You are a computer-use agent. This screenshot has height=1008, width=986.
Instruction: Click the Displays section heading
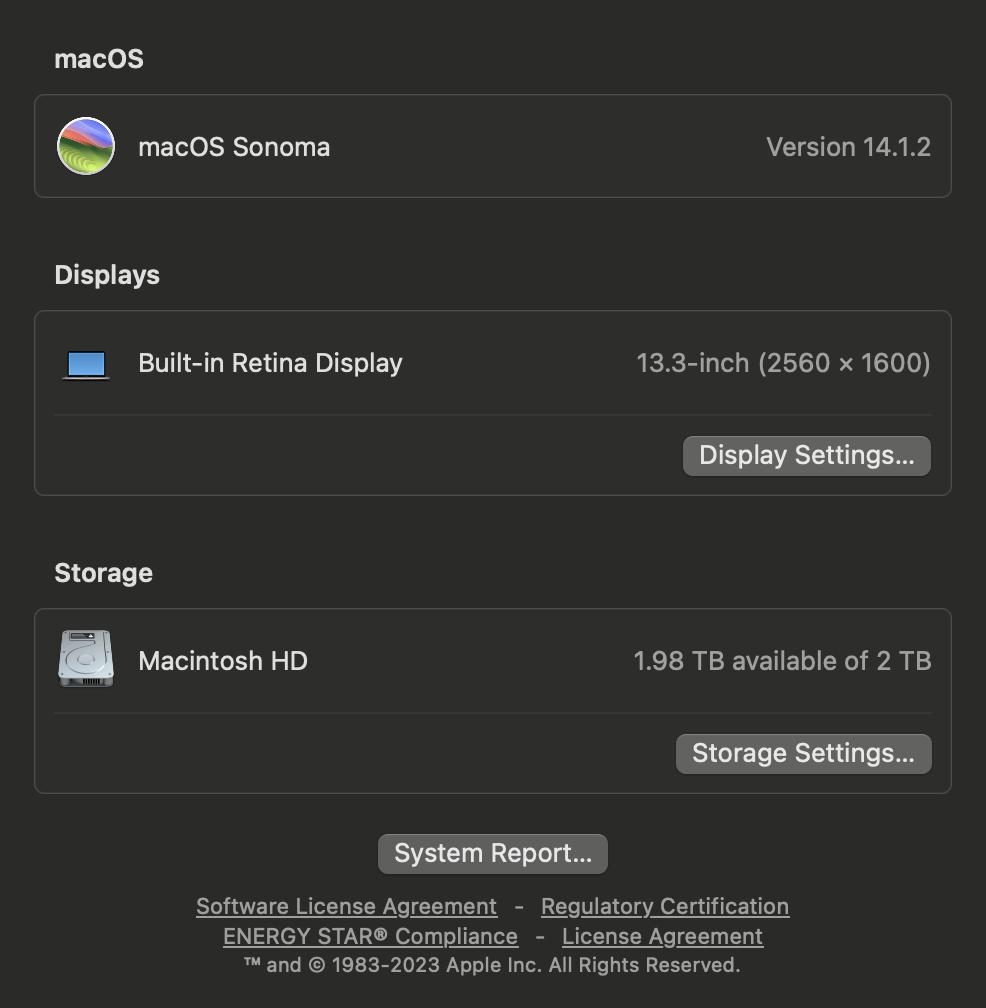107,275
